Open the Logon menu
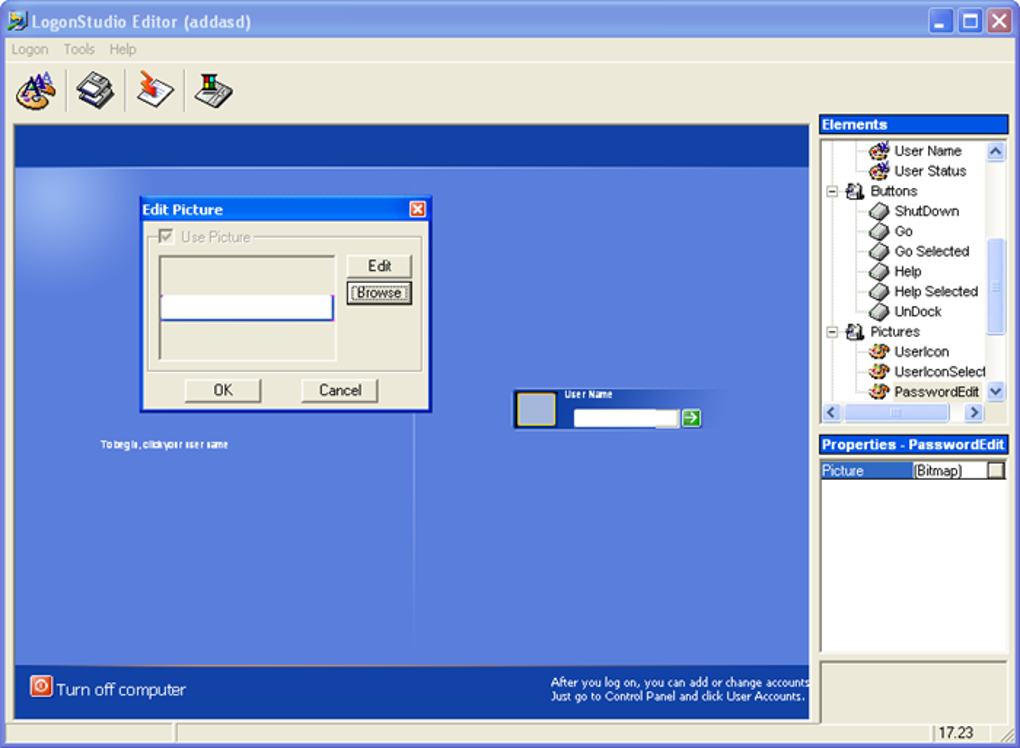This screenshot has height=748, width=1020. pyautogui.click(x=29, y=48)
